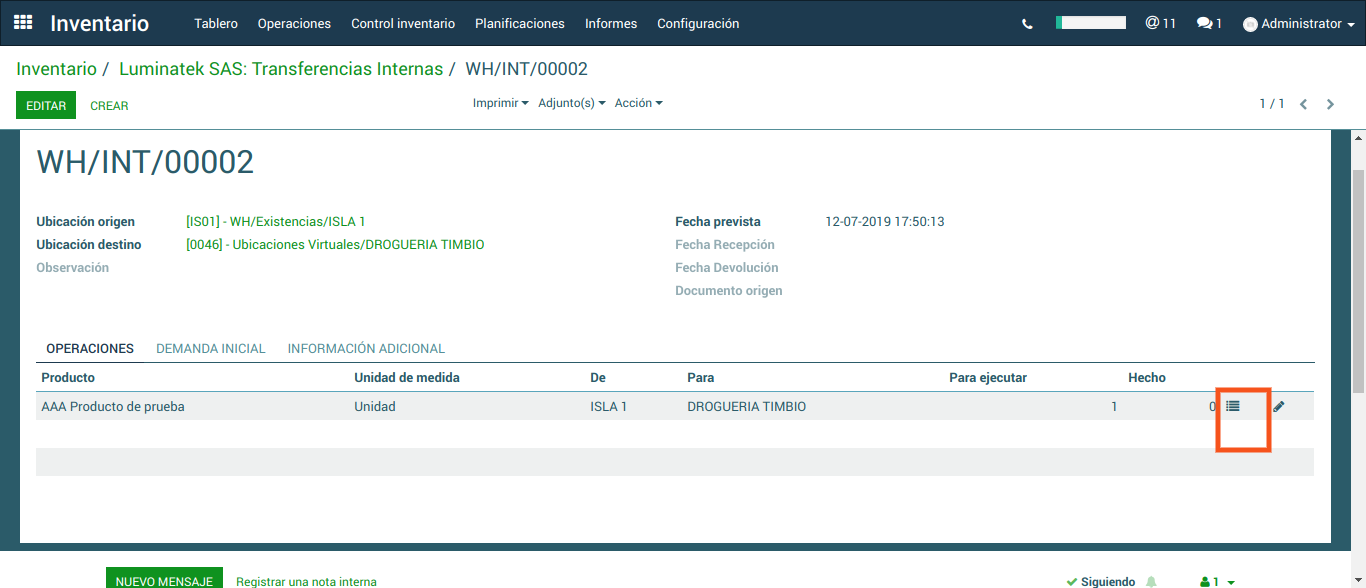Go to next record arrow
1366x588 pixels.
pyautogui.click(x=1330, y=104)
